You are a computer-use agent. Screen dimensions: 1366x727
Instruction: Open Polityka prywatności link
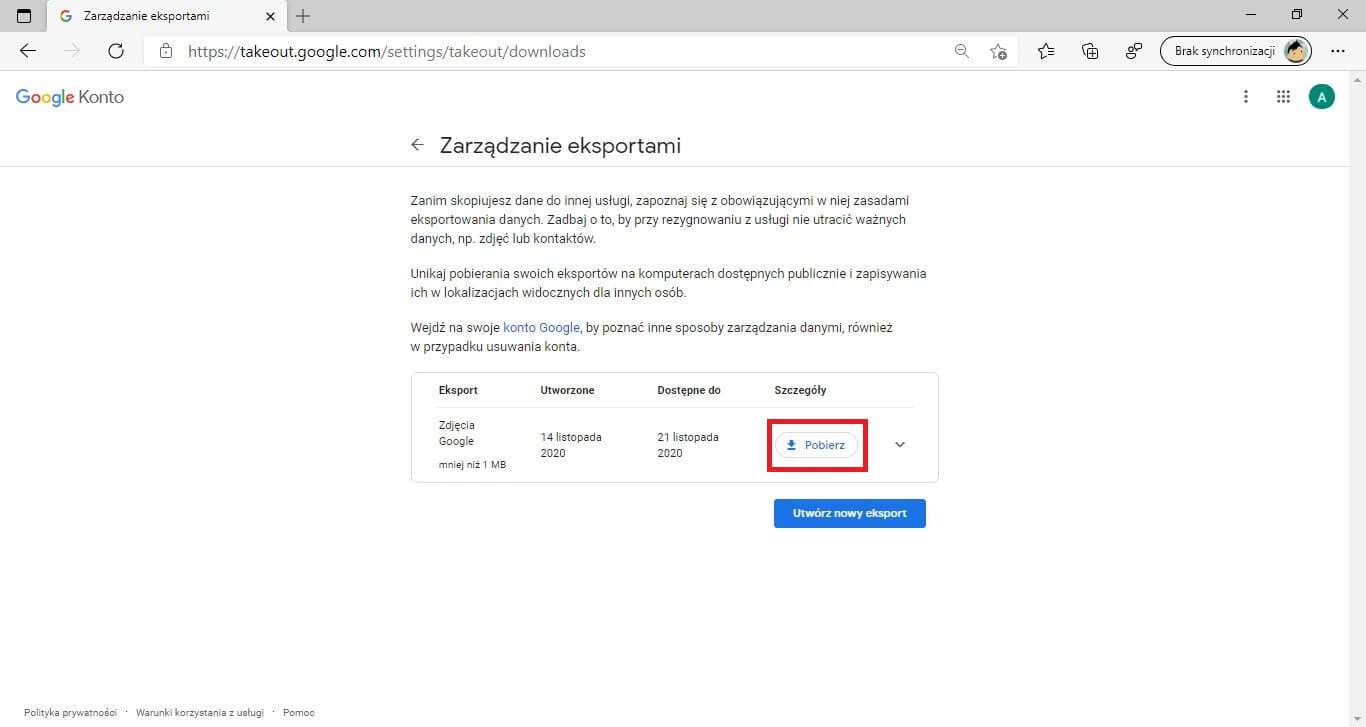tap(70, 713)
